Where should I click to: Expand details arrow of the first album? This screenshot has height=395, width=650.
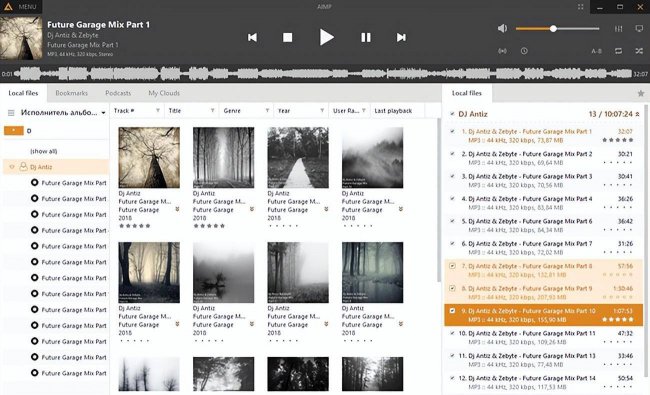pyautogui.click(x=177, y=209)
